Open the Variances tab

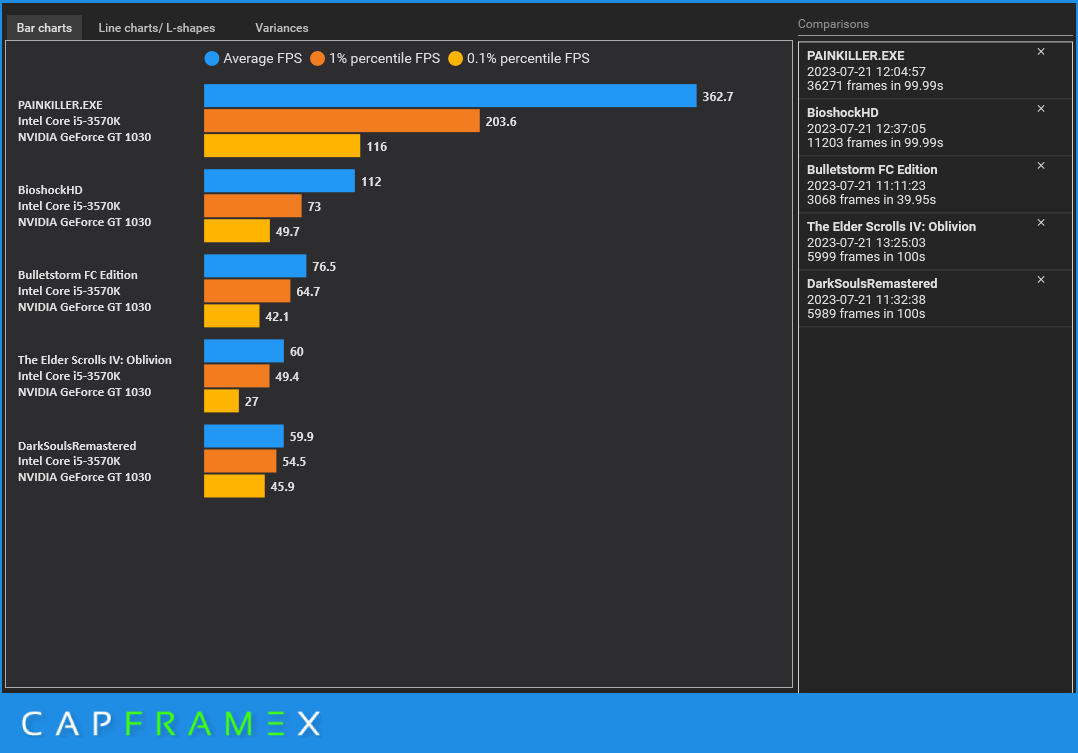(x=282, y=28)
